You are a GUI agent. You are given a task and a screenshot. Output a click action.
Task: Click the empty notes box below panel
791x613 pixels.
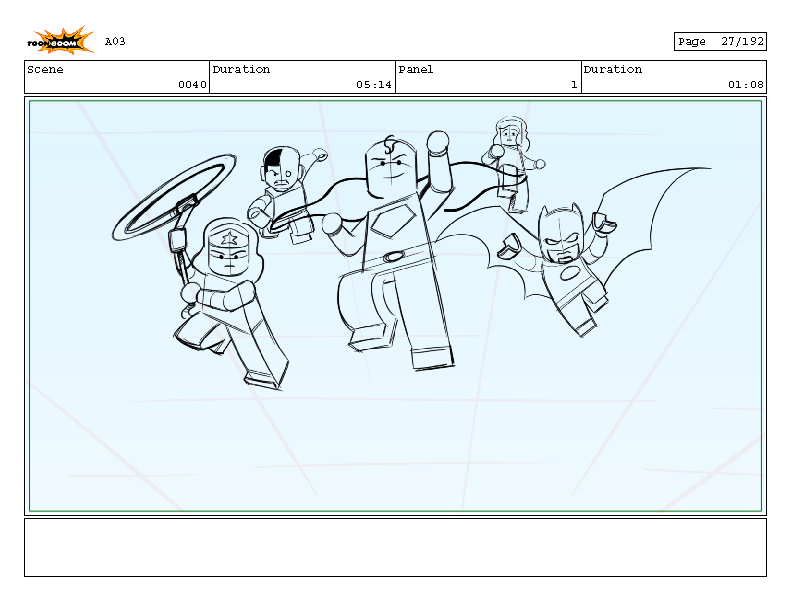pyautogui.click(x=396, y=547)
